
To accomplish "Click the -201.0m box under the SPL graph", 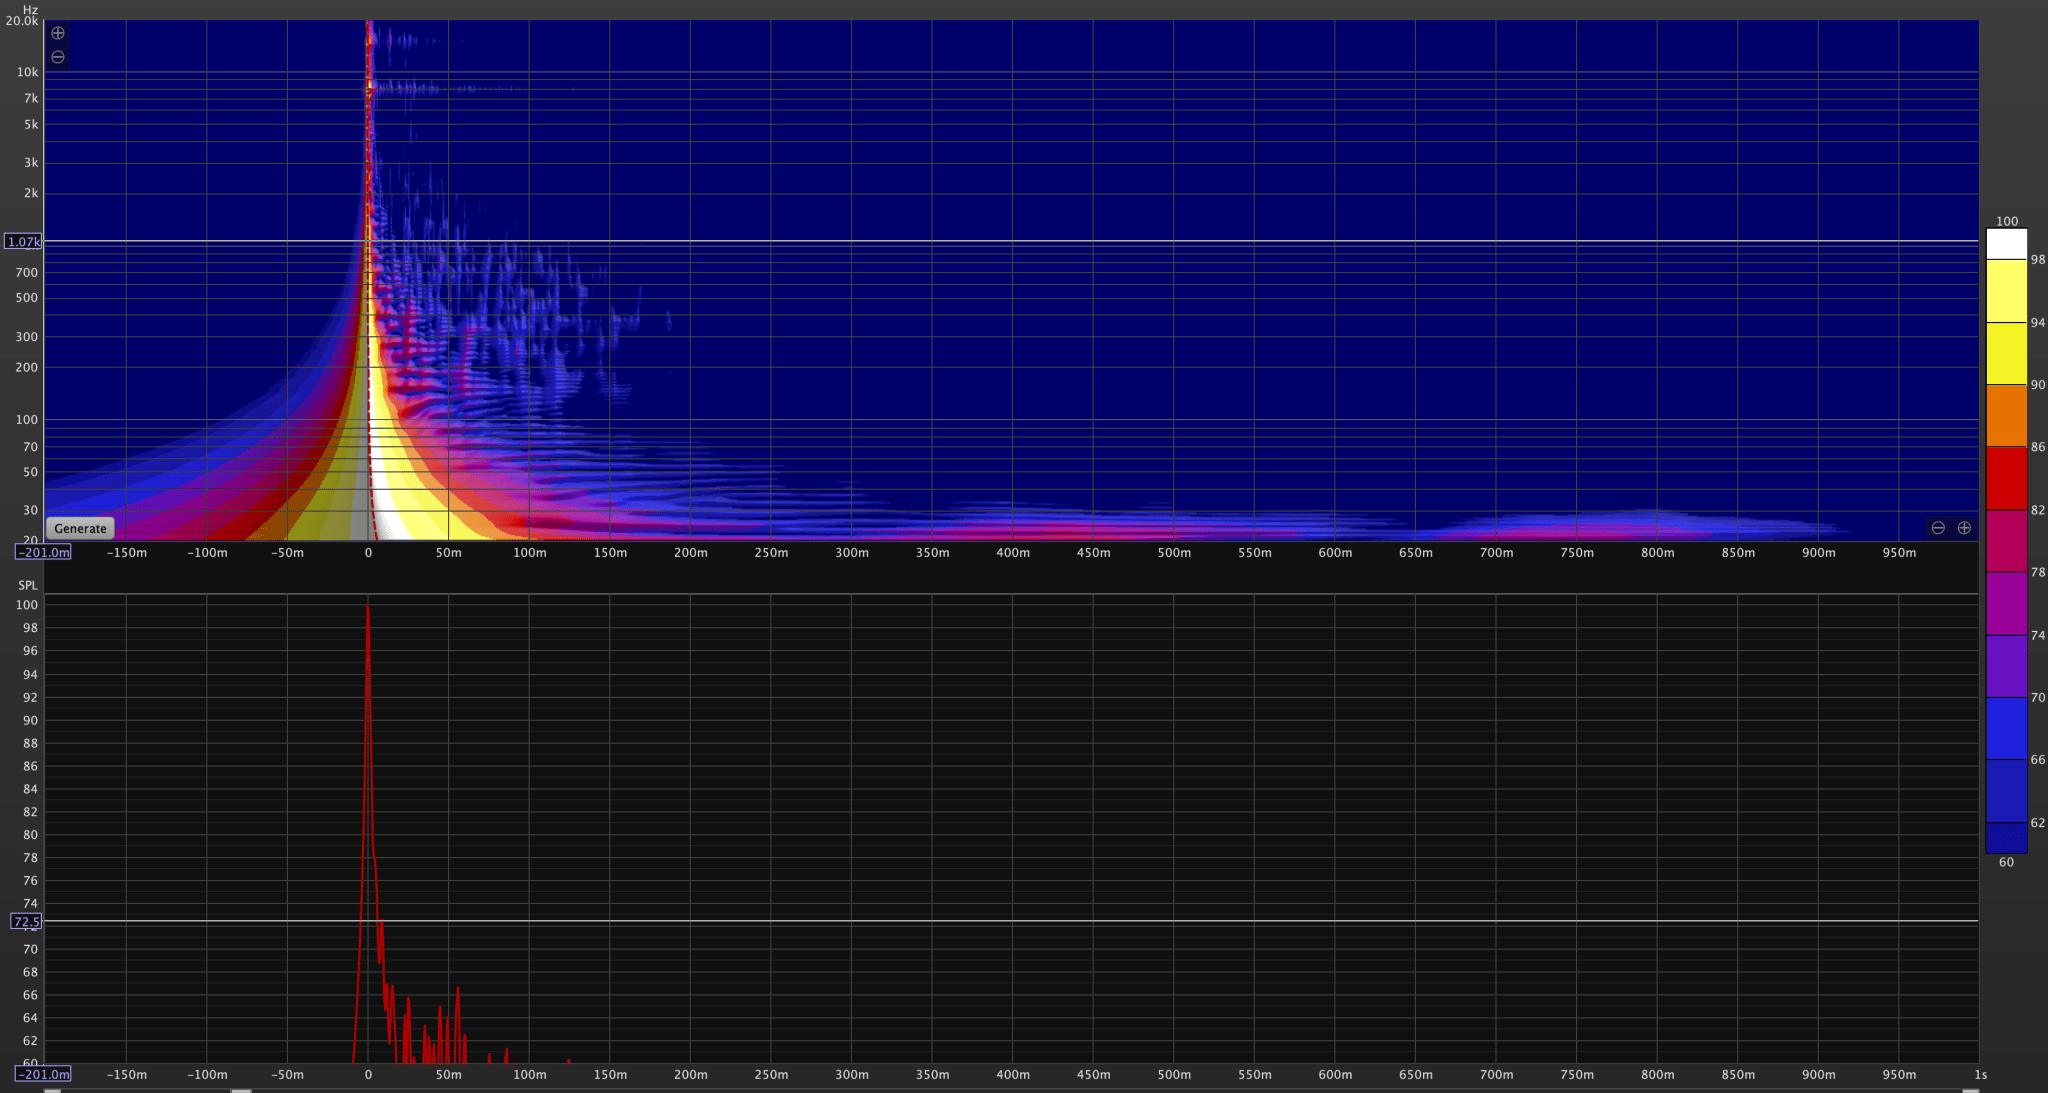I will pos(43,1074).
